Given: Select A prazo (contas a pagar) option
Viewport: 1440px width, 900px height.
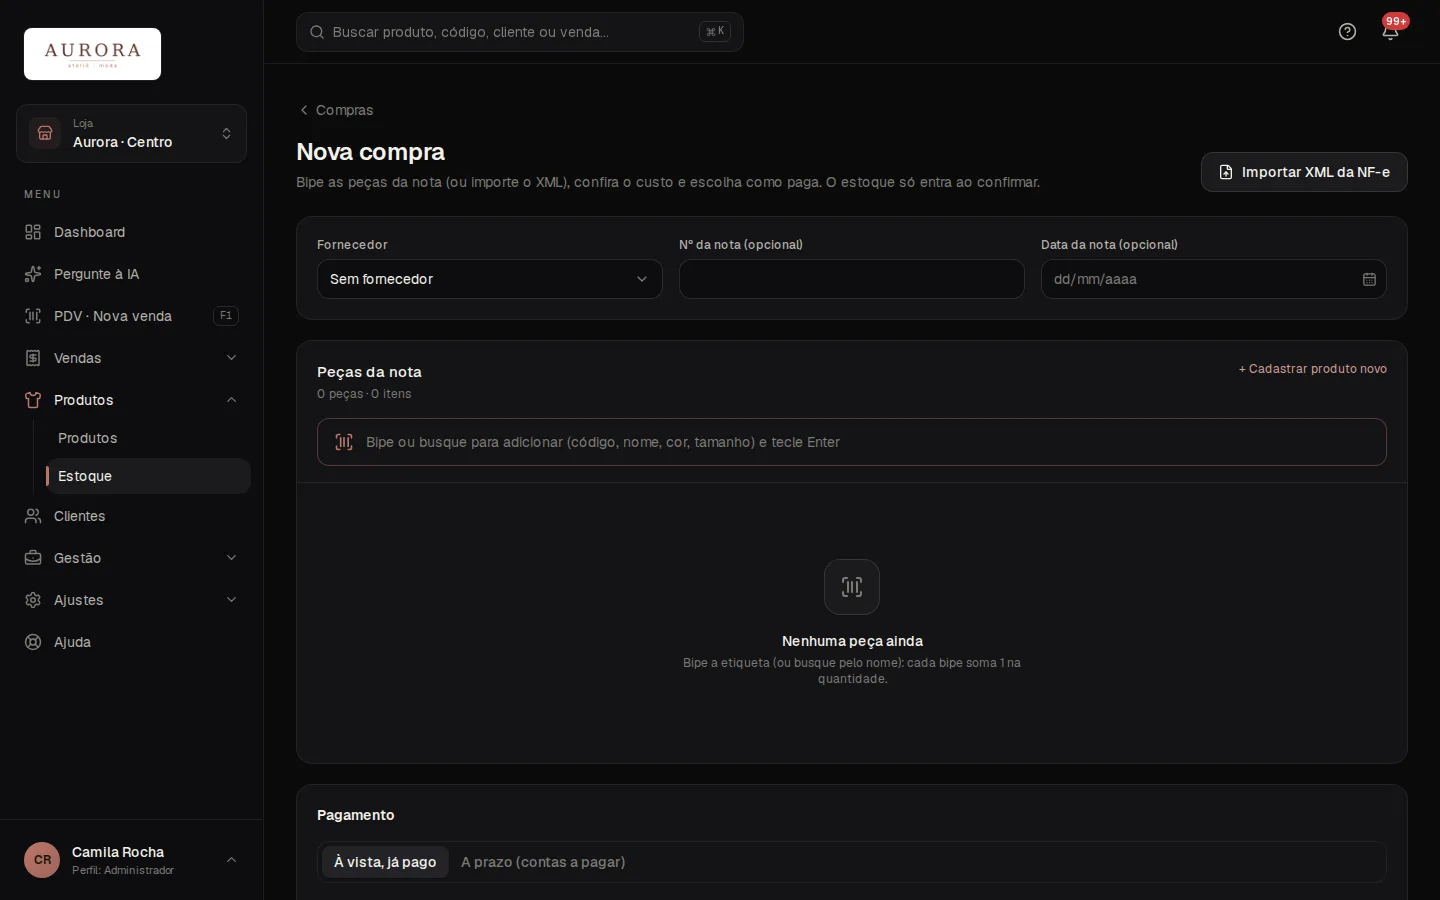Looking at the screenshot, I should tap(543, 862).
